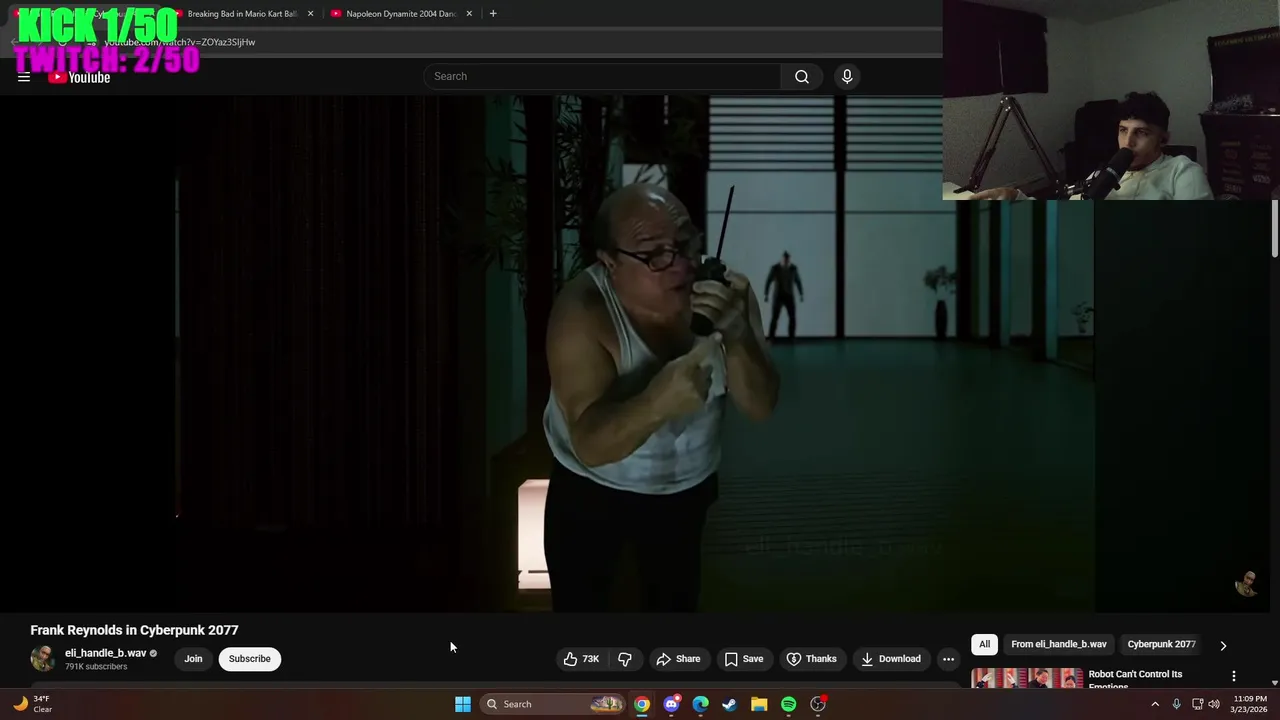Open options for Robot Can't Control video
Viewport: 1280px width, 720px height.
(x=1234, y=676)
